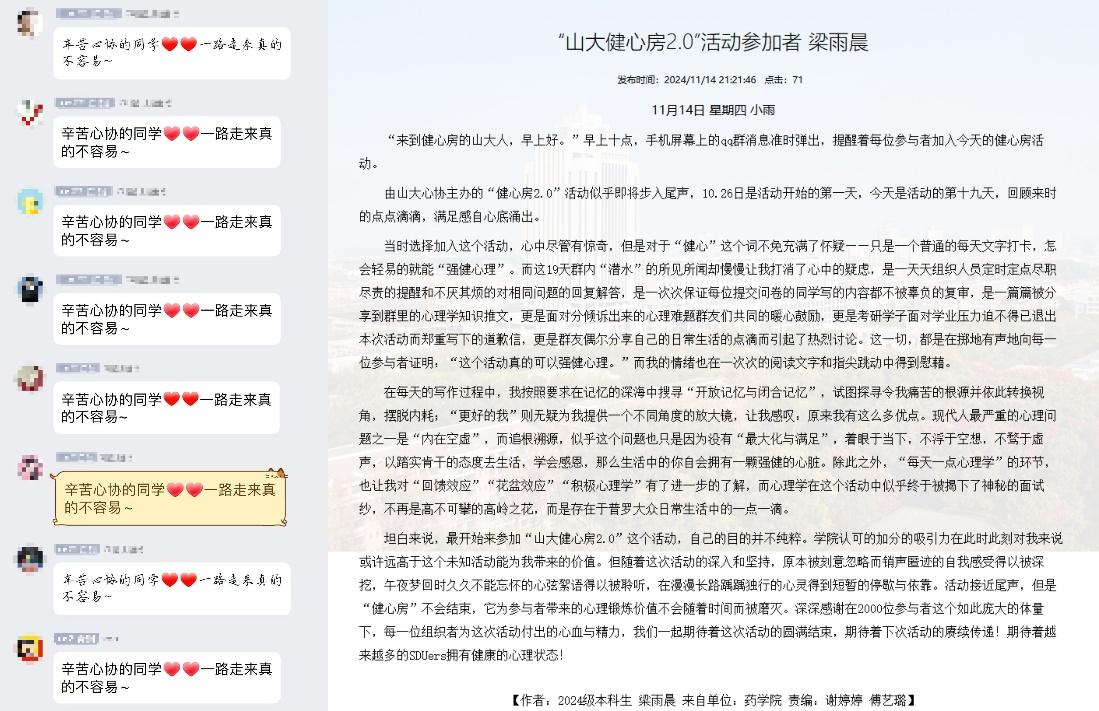Select the orange pixel-art avatar at the bottom
The image size is (1099, 711).
coord(30,647)
